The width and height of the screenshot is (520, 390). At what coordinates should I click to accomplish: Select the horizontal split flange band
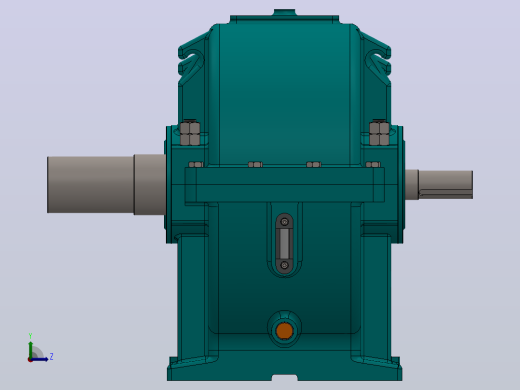pos(284,185)
